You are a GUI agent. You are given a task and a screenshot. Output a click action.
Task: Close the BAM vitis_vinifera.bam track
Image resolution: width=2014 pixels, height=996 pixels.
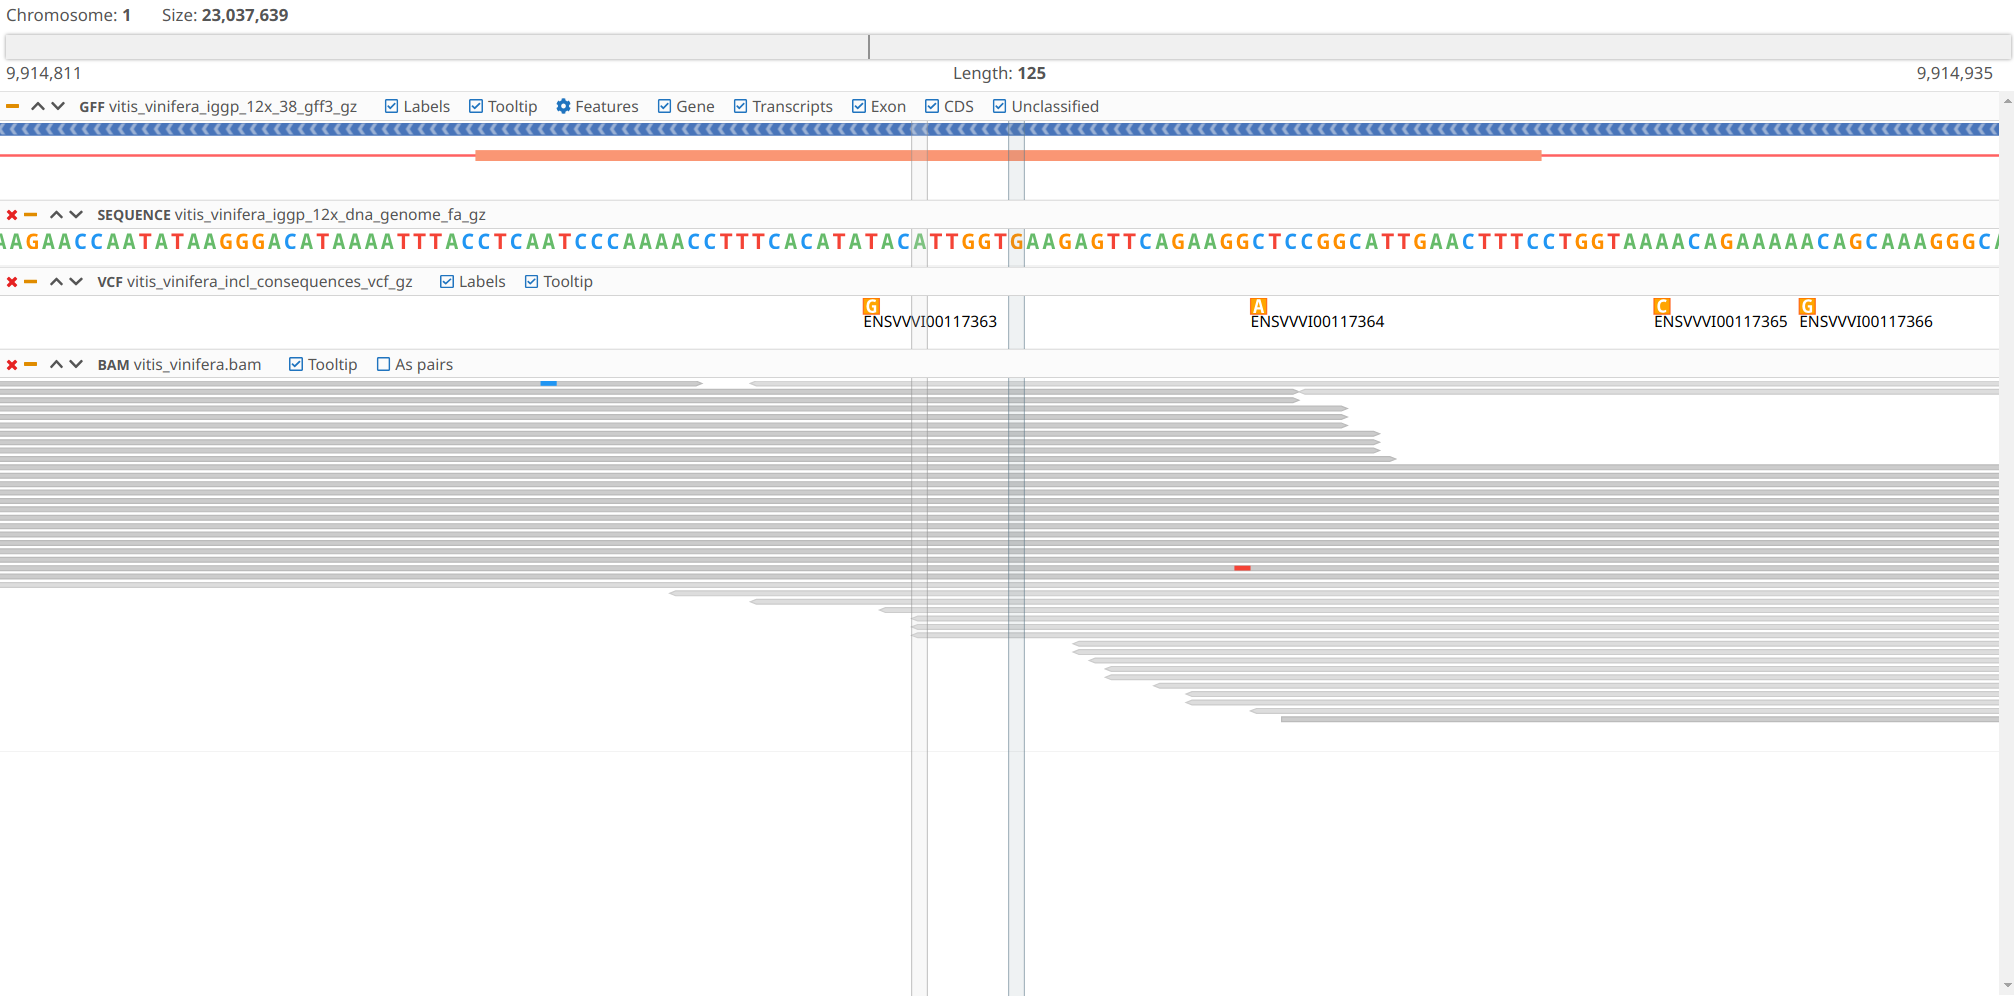click(x=12, y=365)
